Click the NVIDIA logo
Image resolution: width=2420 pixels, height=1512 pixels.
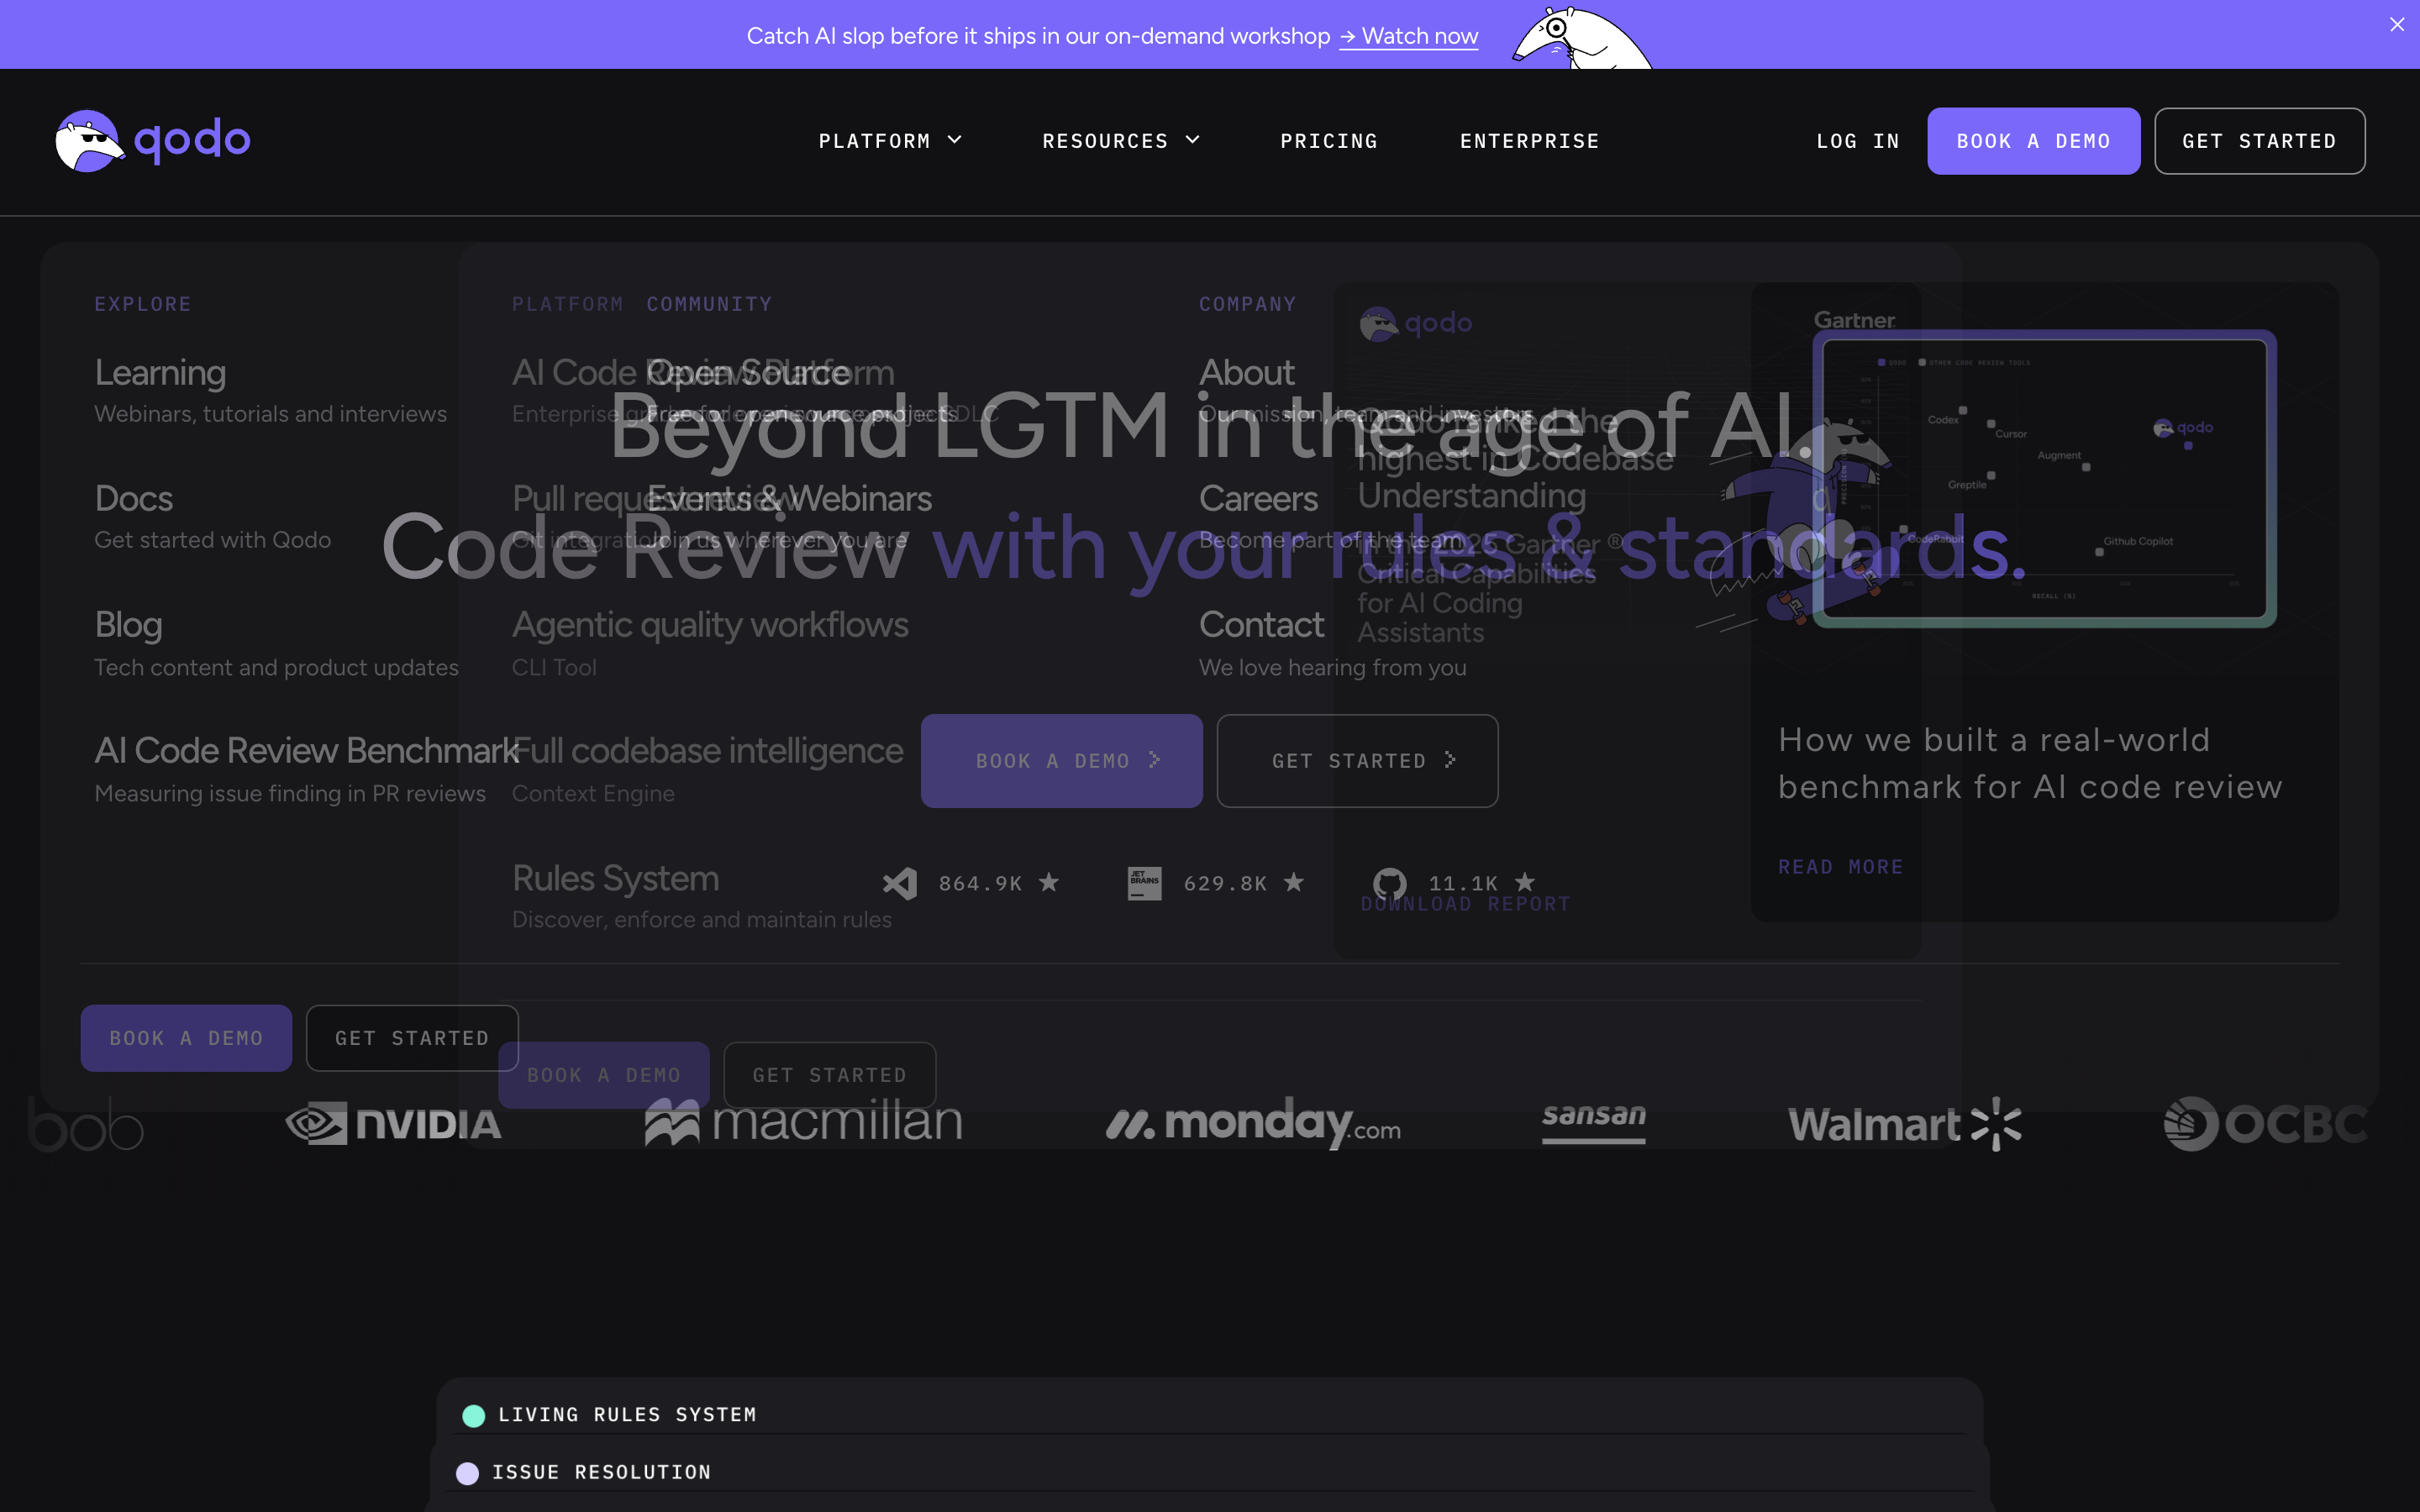coord(393,1124)
